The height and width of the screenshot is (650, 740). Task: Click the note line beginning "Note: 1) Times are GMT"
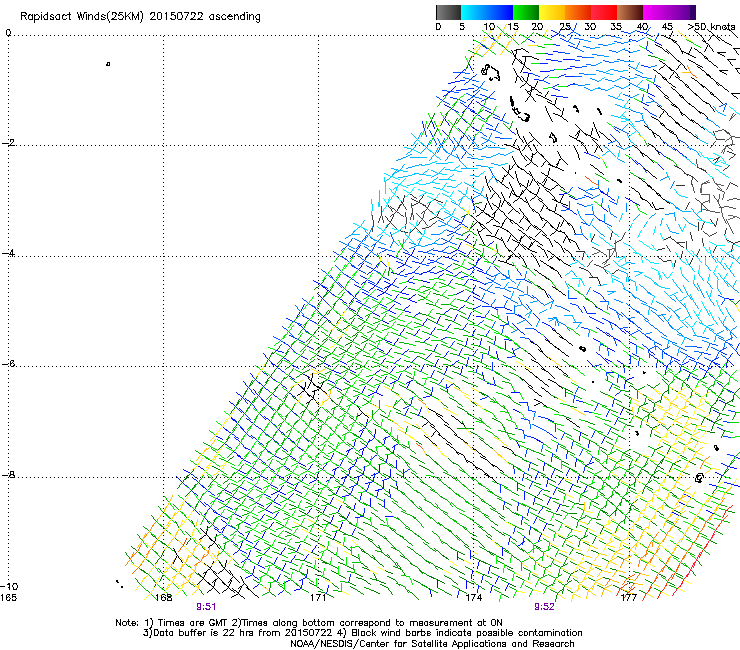point(309,623)
